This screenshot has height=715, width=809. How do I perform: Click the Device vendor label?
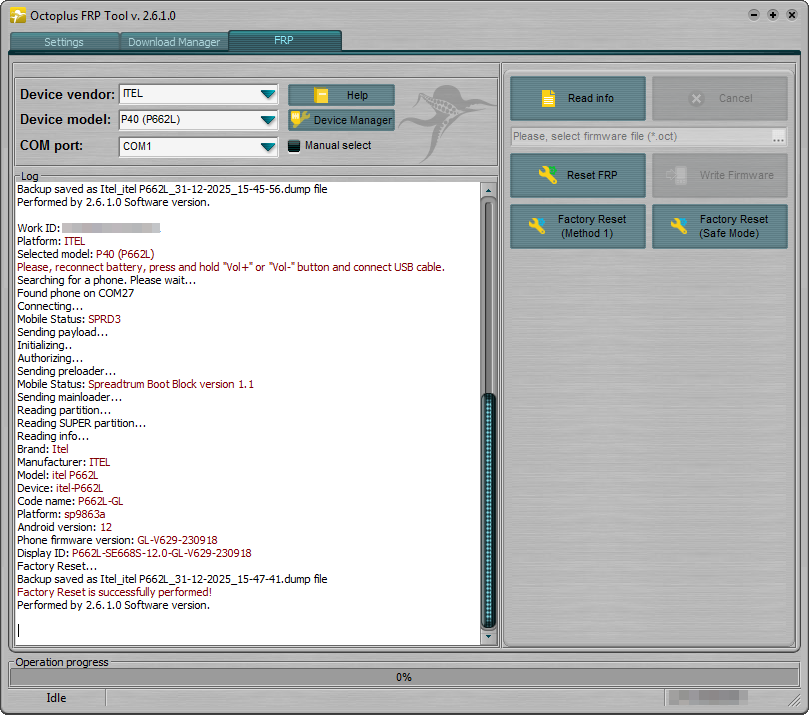click(x=67, y=94)
